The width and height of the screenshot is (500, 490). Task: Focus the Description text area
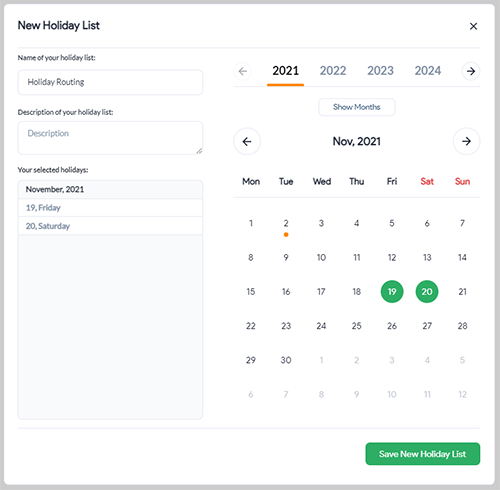110,138
